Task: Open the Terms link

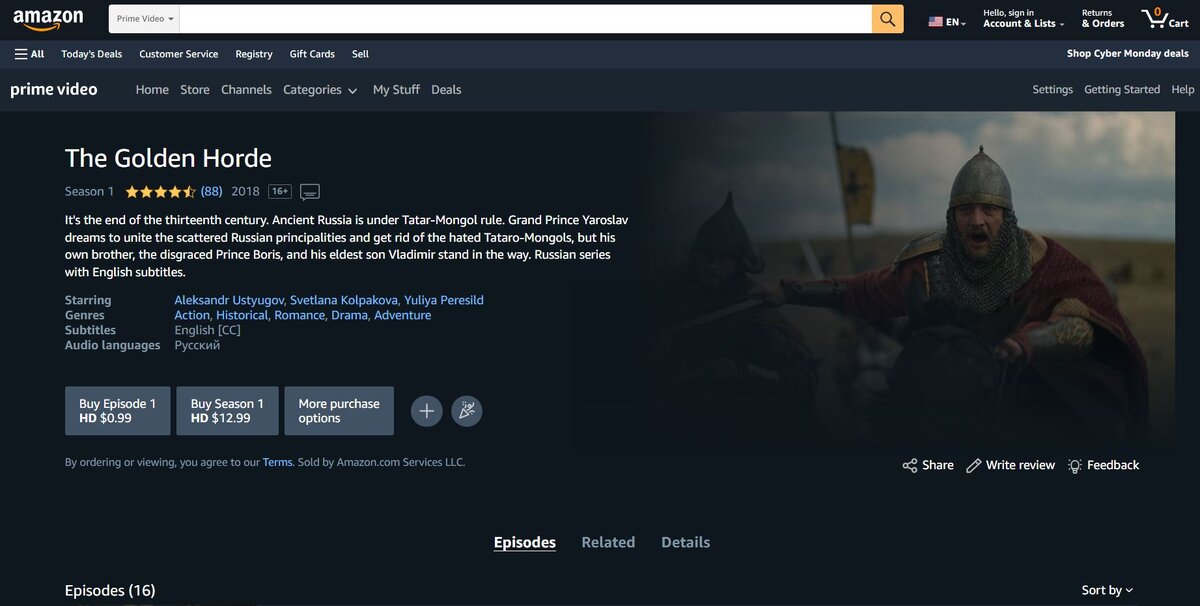Action: [277, 463]
